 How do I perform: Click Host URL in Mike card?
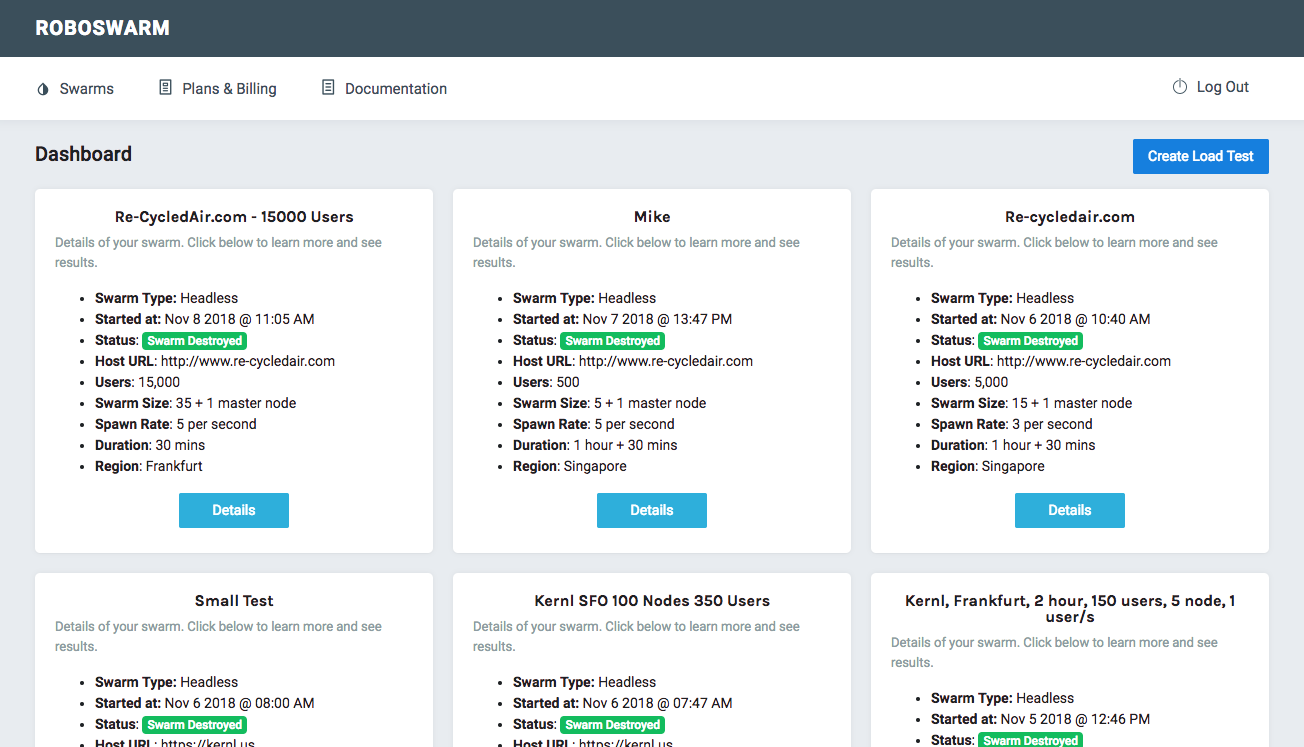(x=633, y=361)
